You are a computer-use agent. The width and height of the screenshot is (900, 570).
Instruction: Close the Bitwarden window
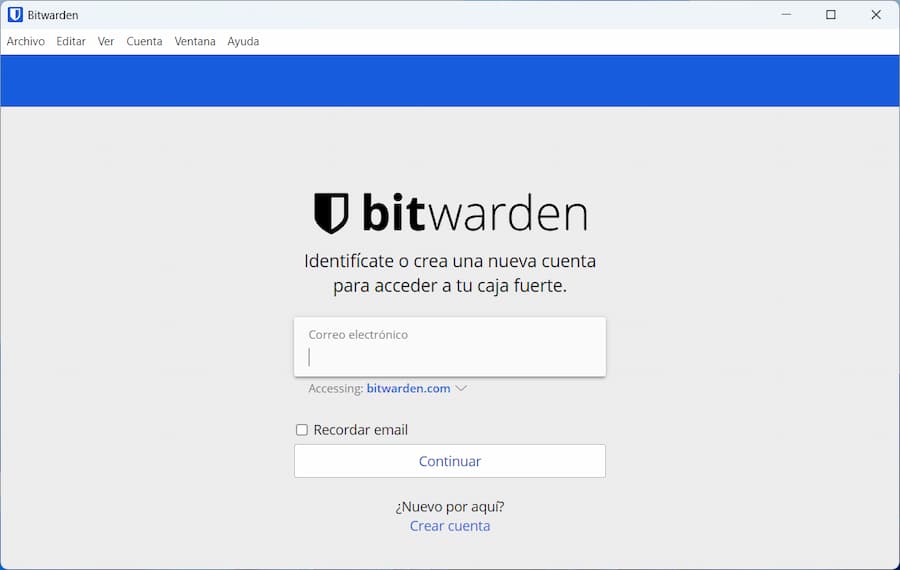tap(876, 15)
